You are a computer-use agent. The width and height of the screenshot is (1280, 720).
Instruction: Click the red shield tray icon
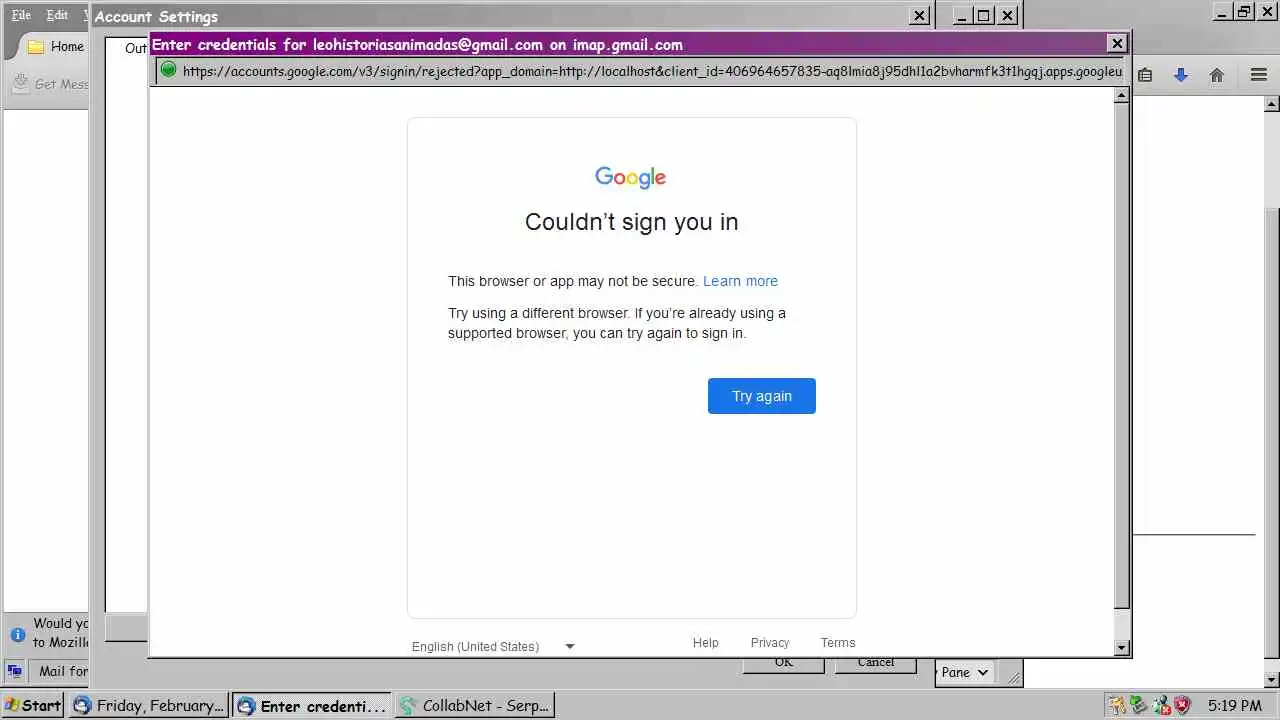click(1182, 705)
